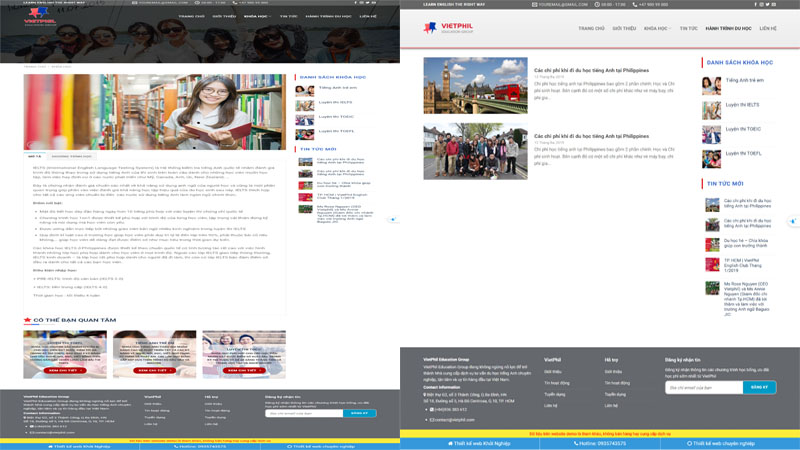Click circle icon by 'Thiết kế web chuyên nghiệp', news page
The height and width of the screenshot is (450, 800).
[689, 443]
